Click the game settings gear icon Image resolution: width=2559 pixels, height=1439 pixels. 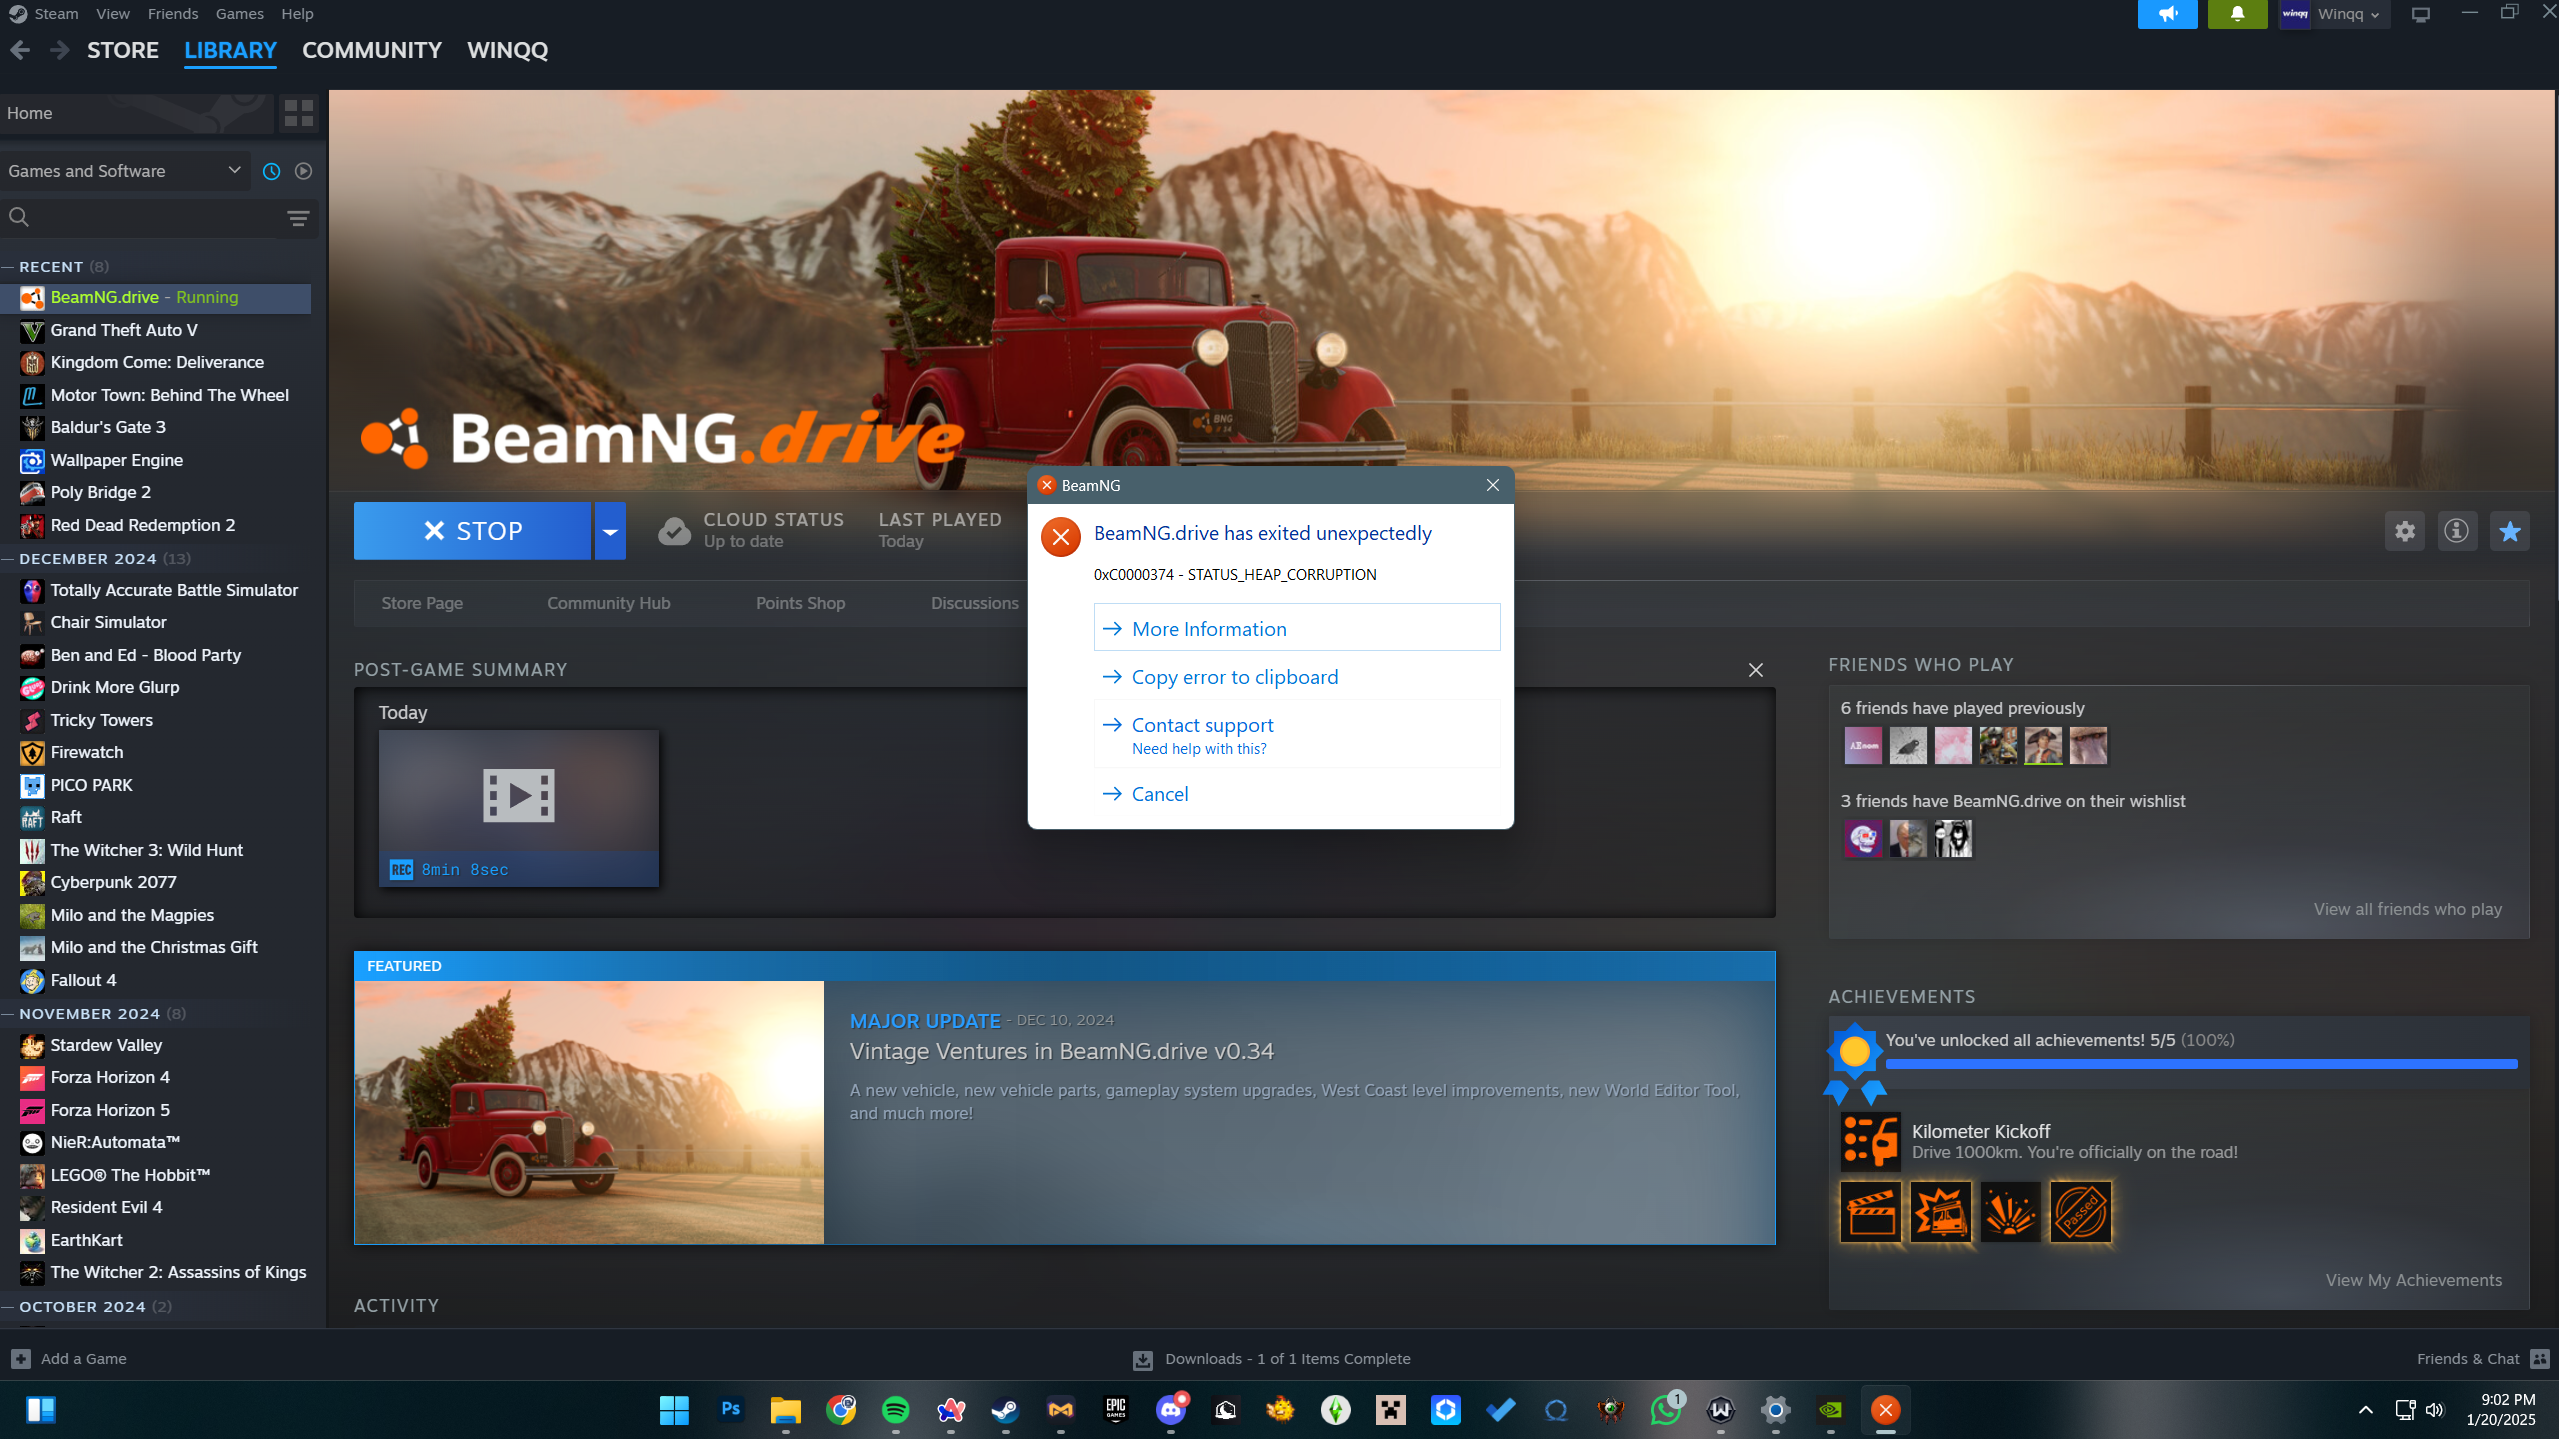2404,531
